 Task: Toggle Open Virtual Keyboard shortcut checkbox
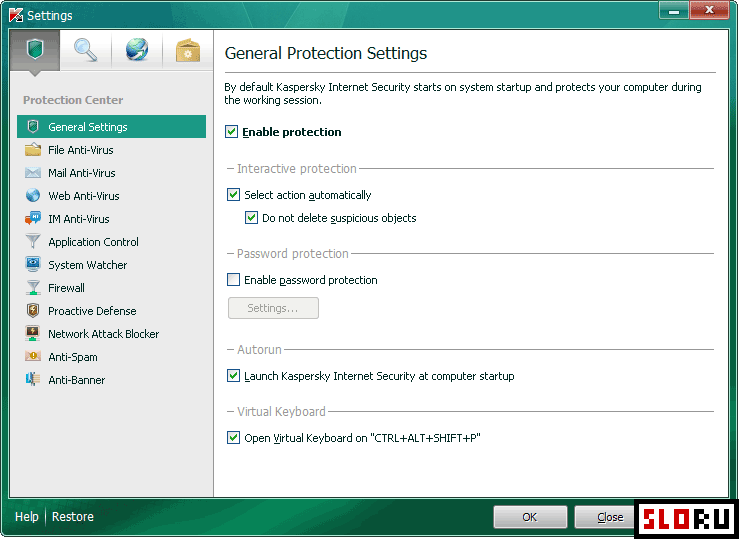pyautogui.click(x=233, y=438)
